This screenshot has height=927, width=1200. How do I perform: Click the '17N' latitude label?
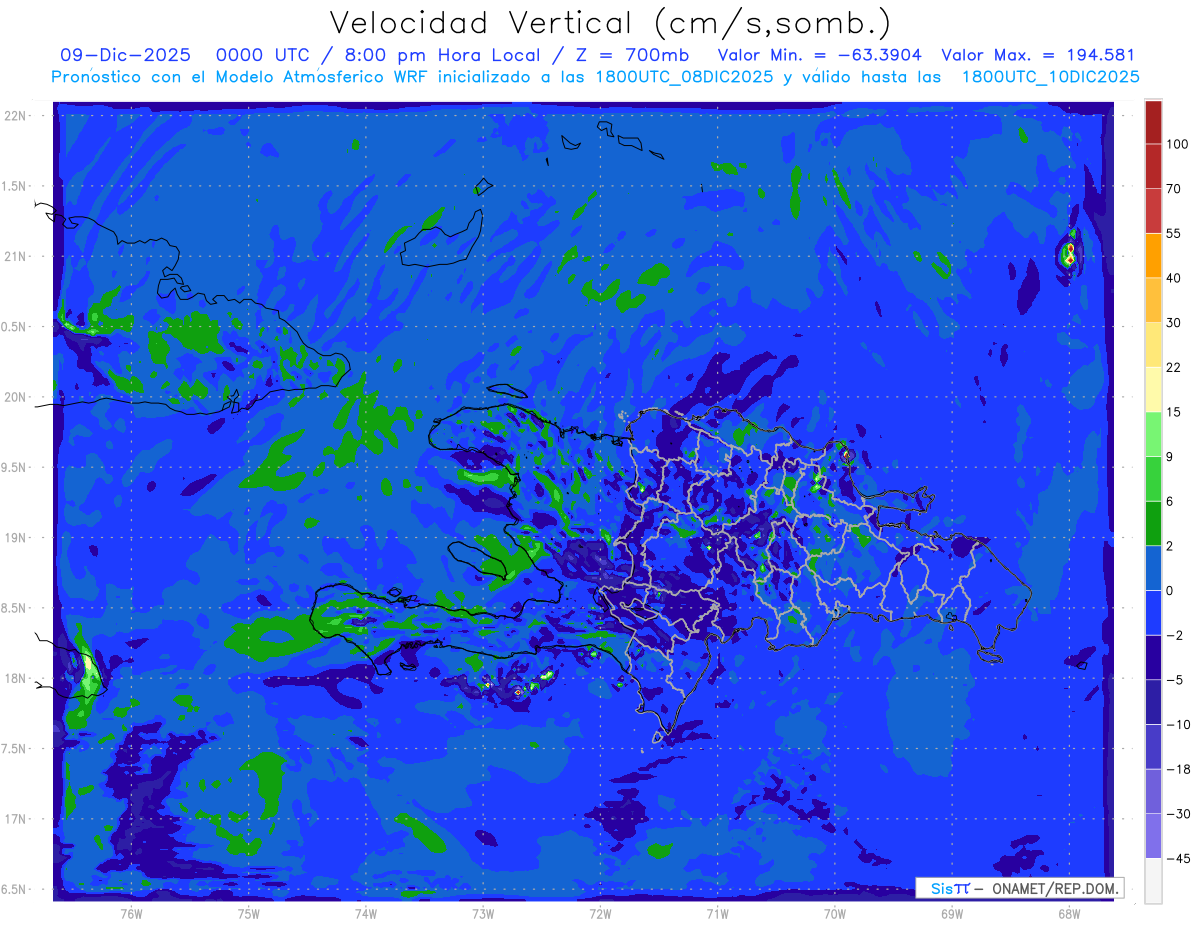pos(16,819)
